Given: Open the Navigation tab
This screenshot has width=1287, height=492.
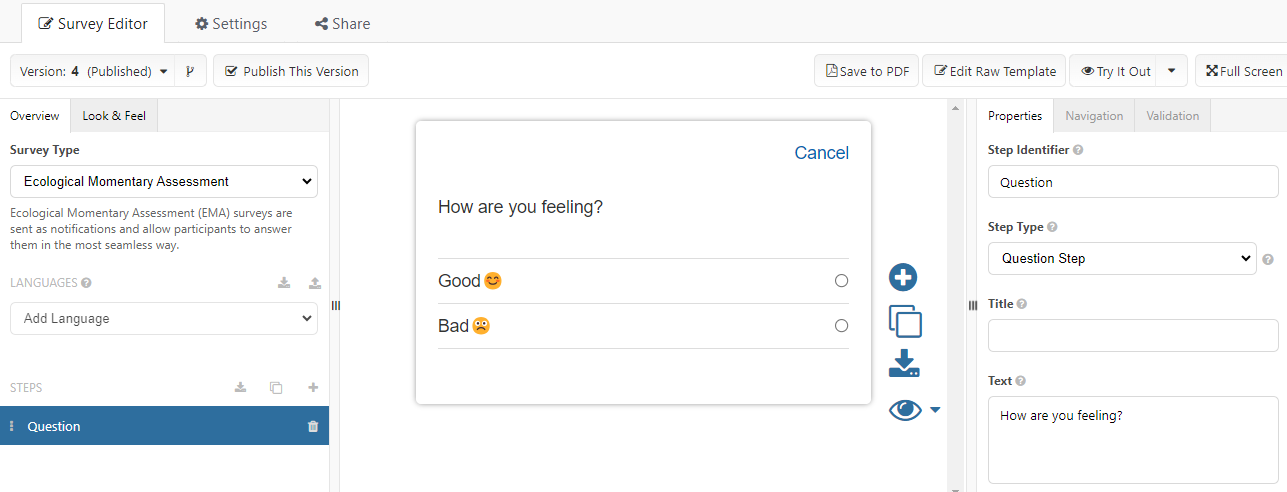Looking at the screenshot, I should (1094, 116).
